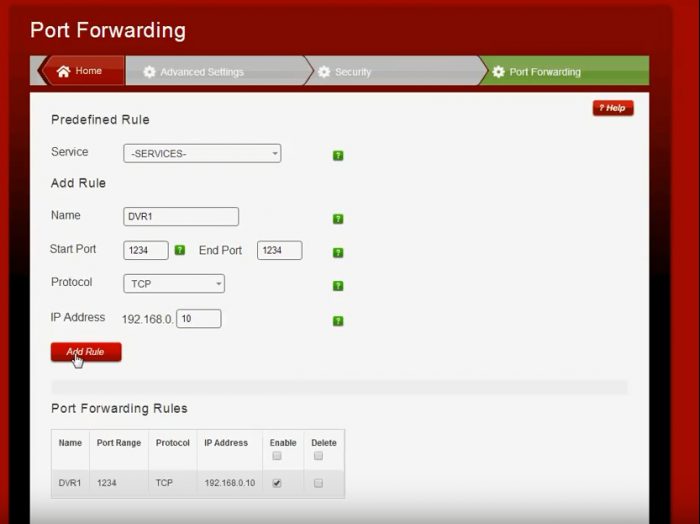
Task: Open the Port Forwarding tab
Action: (x=544, y=72)
